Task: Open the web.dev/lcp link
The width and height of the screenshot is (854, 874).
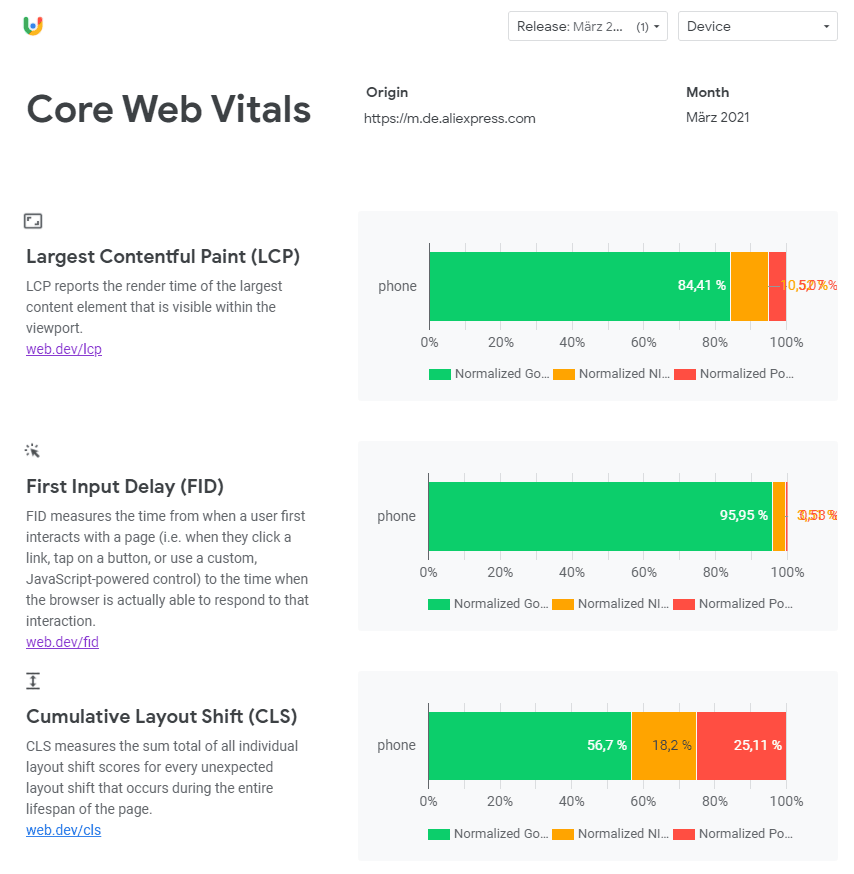Action: click(x=64, y=349)
